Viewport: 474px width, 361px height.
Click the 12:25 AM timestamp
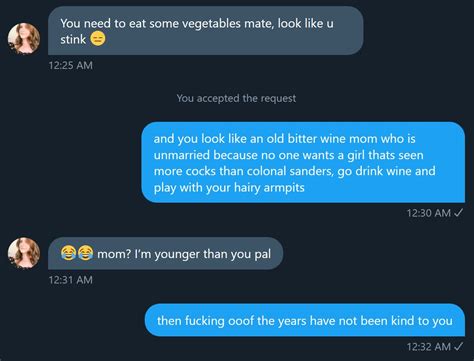71,65
